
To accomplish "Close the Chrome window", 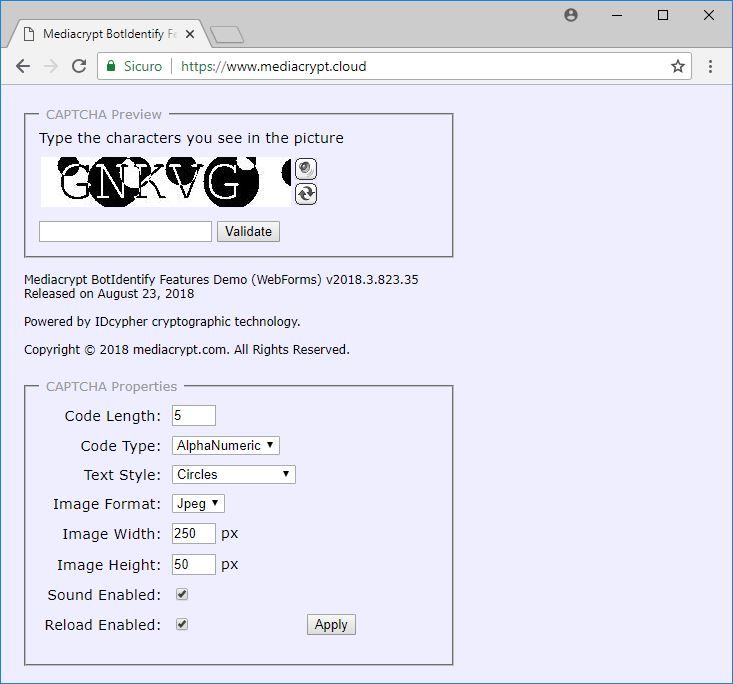I will 709,15.
